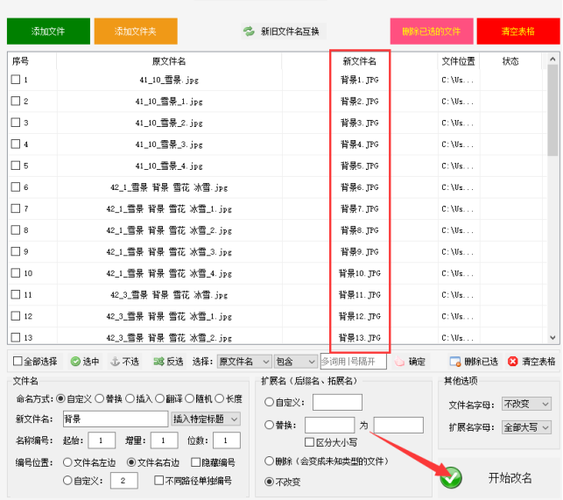Click the orange 添加文件夹 button
Image resolution: width=563 pixels, height=500 pixels.
coord(136,31)
